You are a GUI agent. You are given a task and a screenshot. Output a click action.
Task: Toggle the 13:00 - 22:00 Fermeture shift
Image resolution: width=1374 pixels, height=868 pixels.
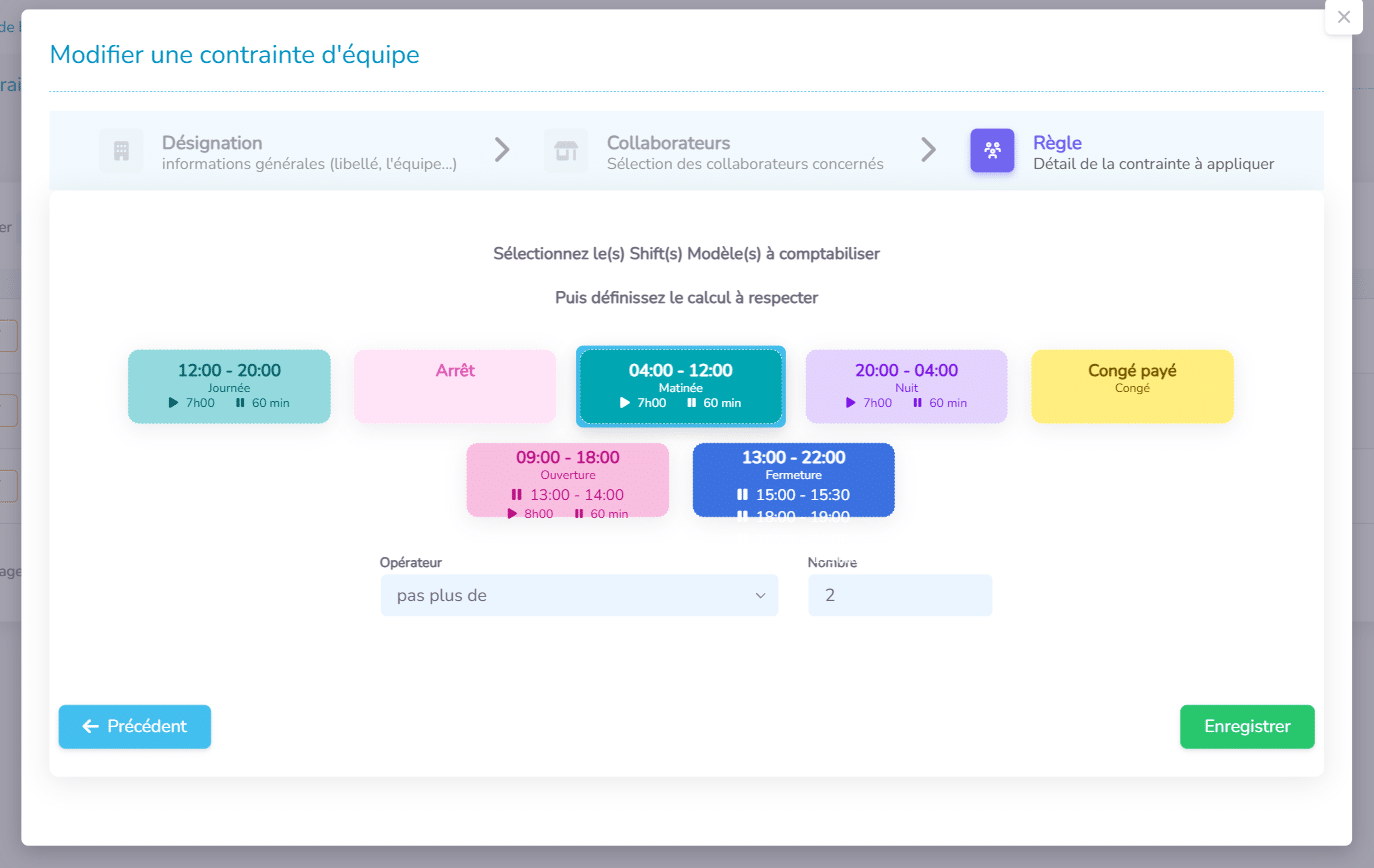click(x=794, y=480)
